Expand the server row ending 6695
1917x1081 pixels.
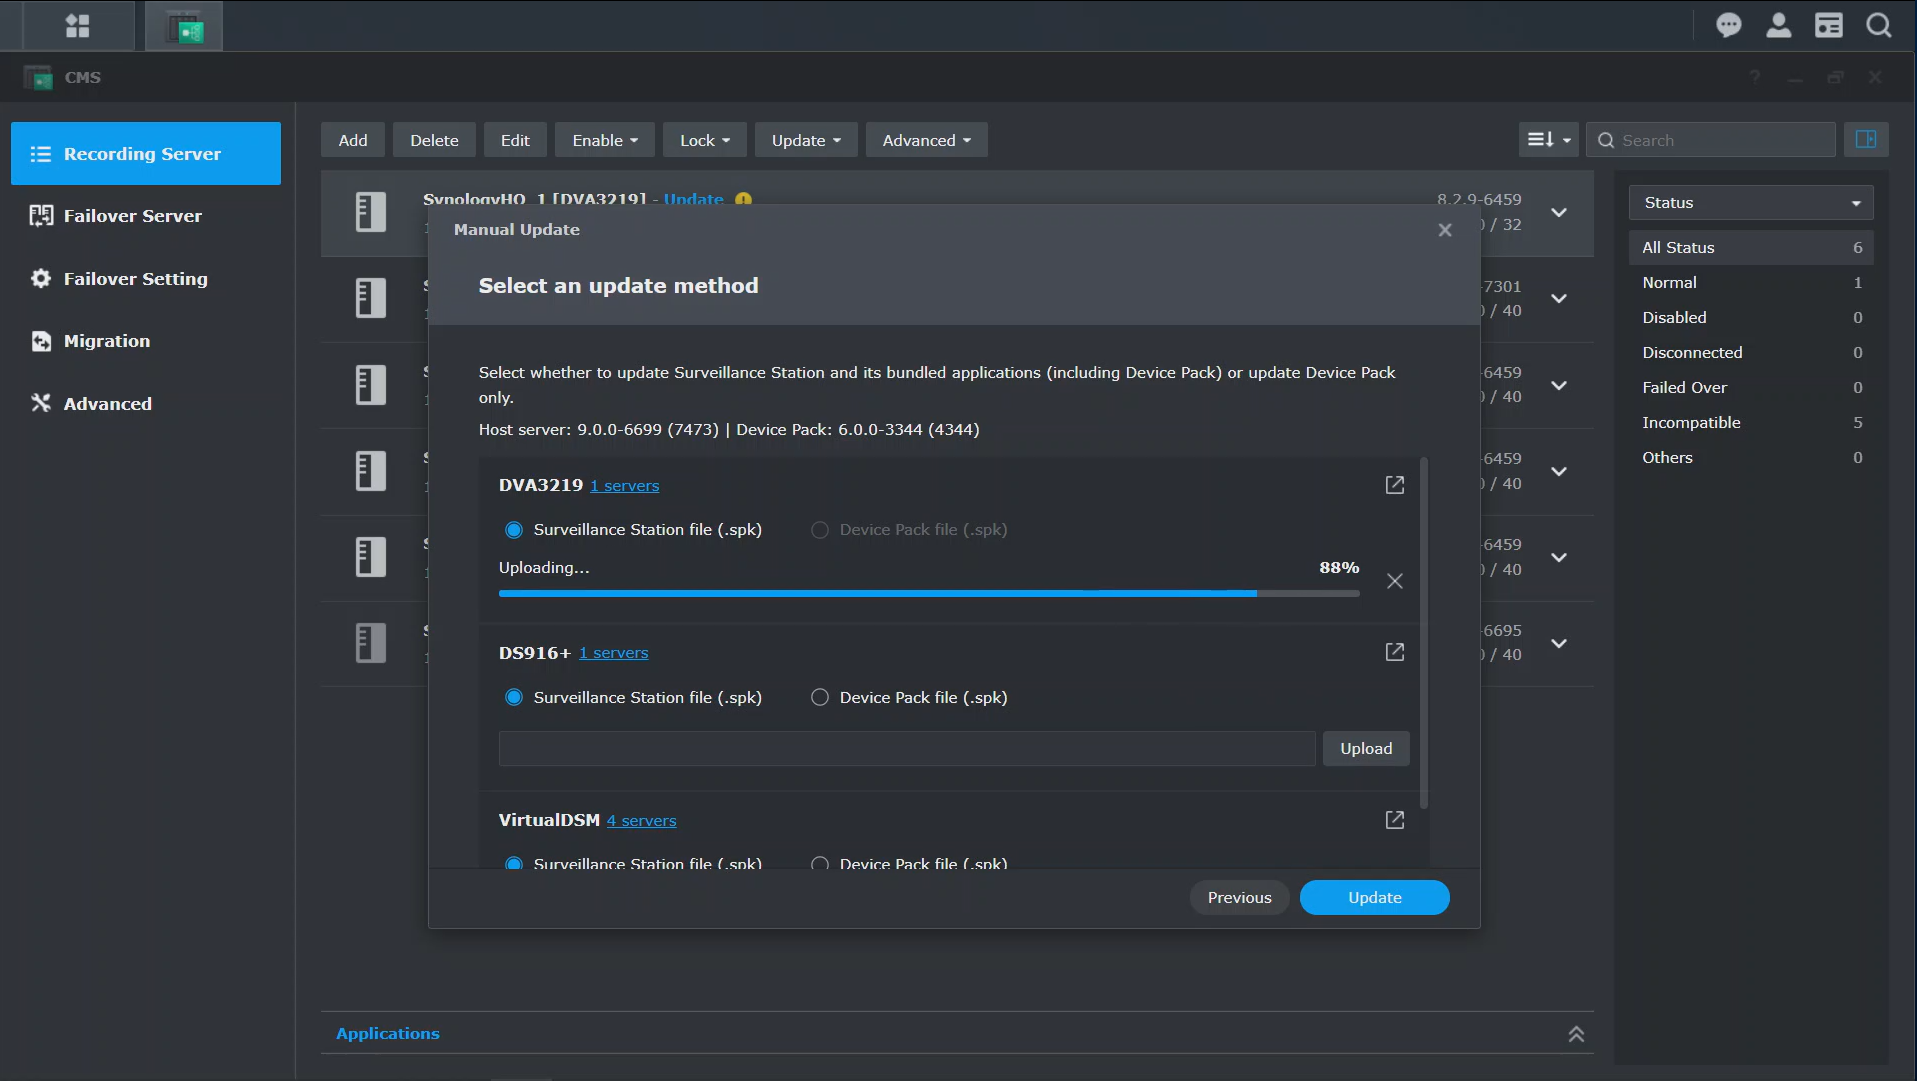[x=1559, y=643]
